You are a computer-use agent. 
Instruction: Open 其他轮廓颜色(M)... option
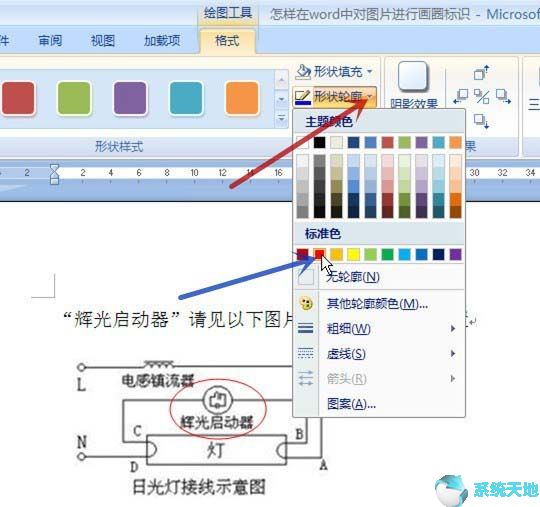379,304
